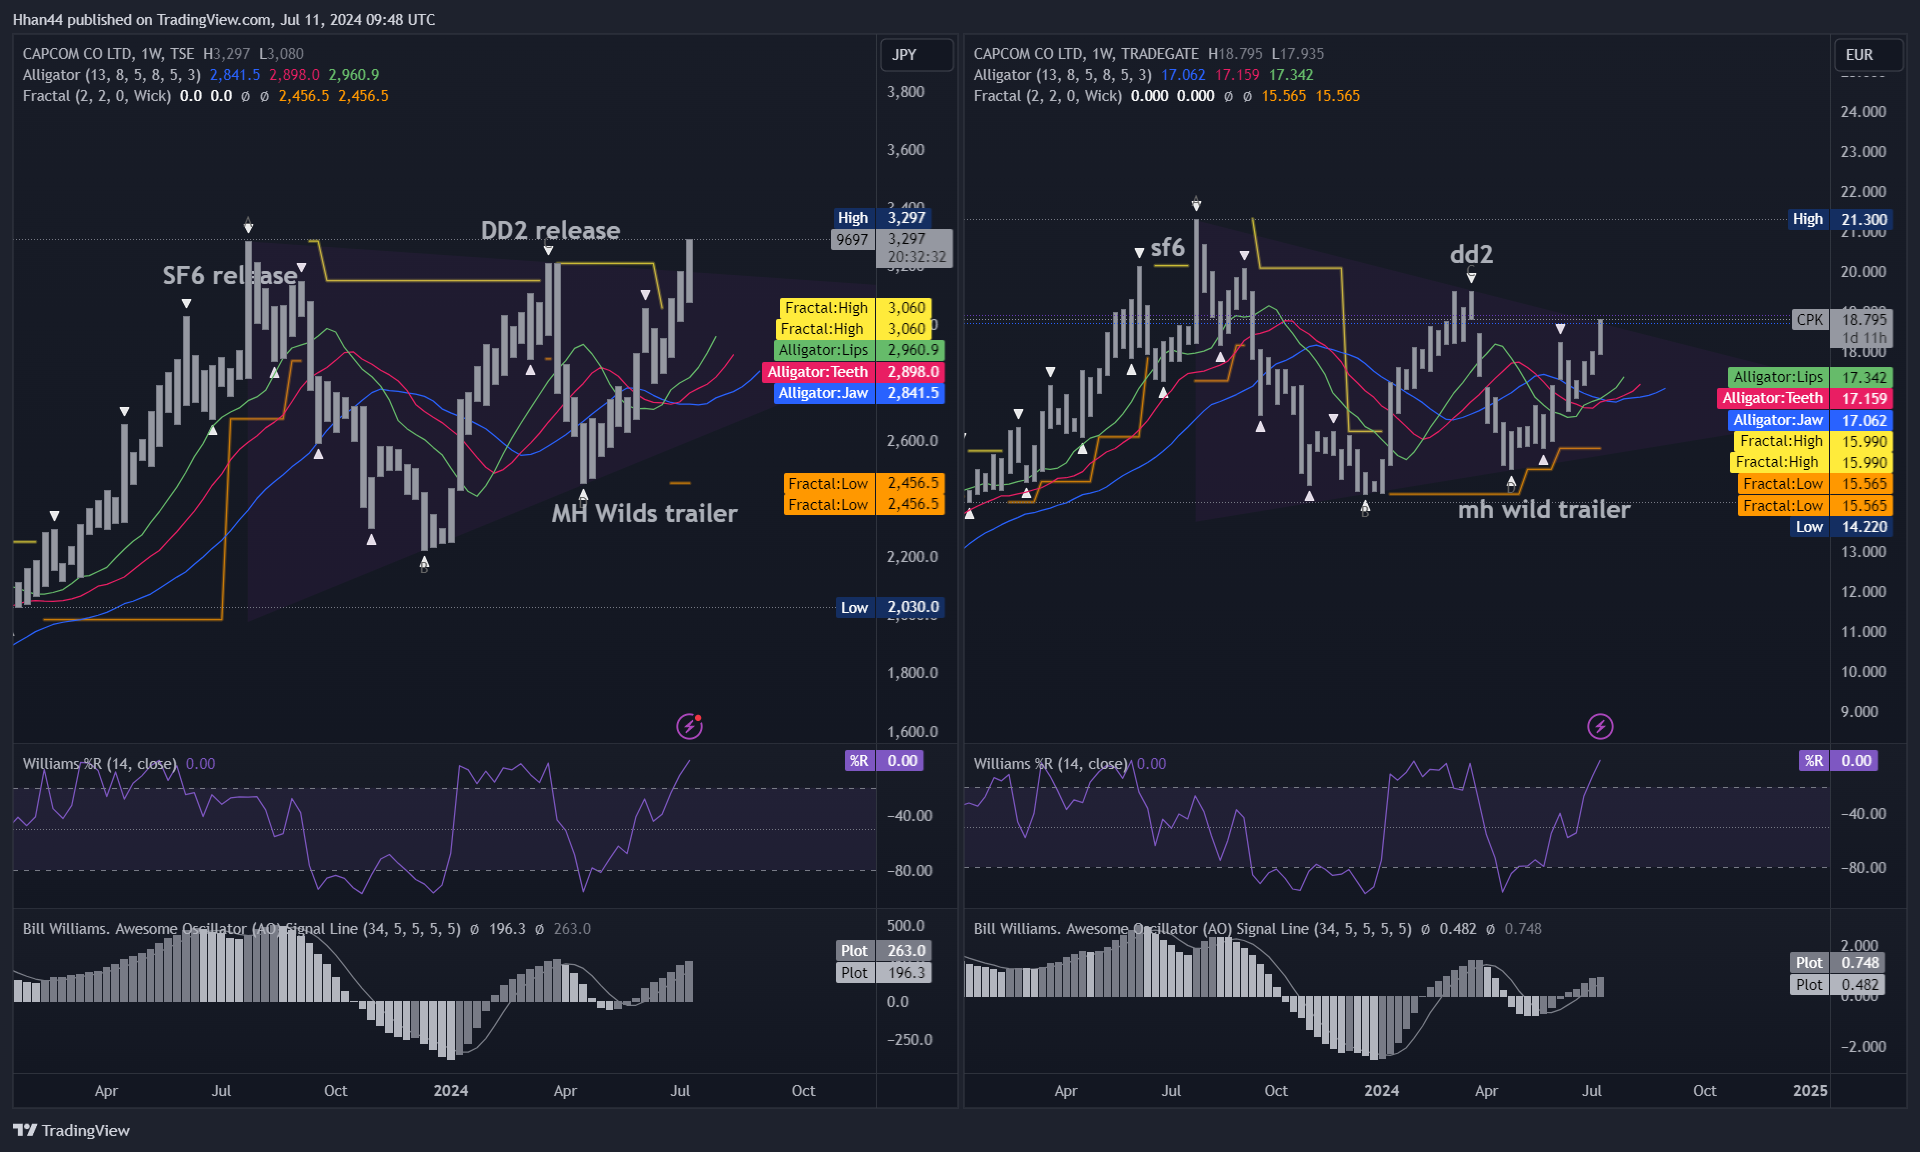Select the mh wild trailer annotation

point(1544,509)
